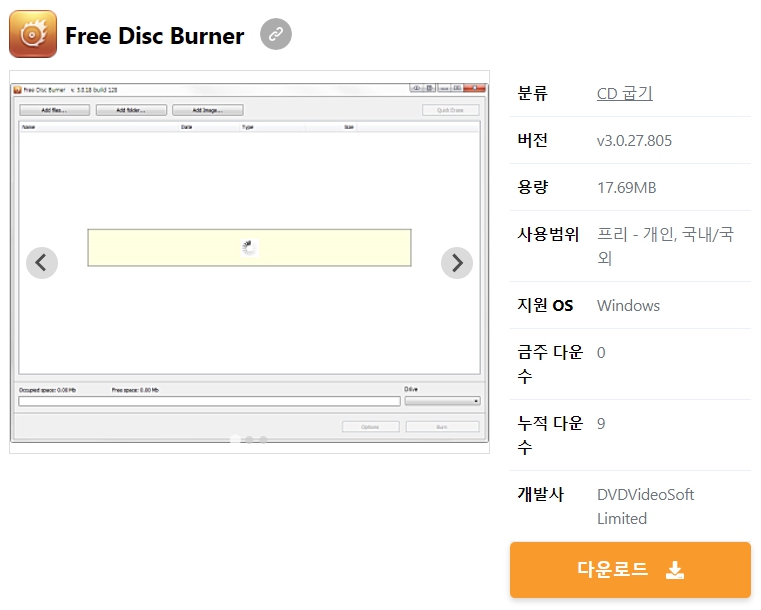Open the CD 굽기 category link
This screenshot has width=761, height=610.
pos(625,93)
